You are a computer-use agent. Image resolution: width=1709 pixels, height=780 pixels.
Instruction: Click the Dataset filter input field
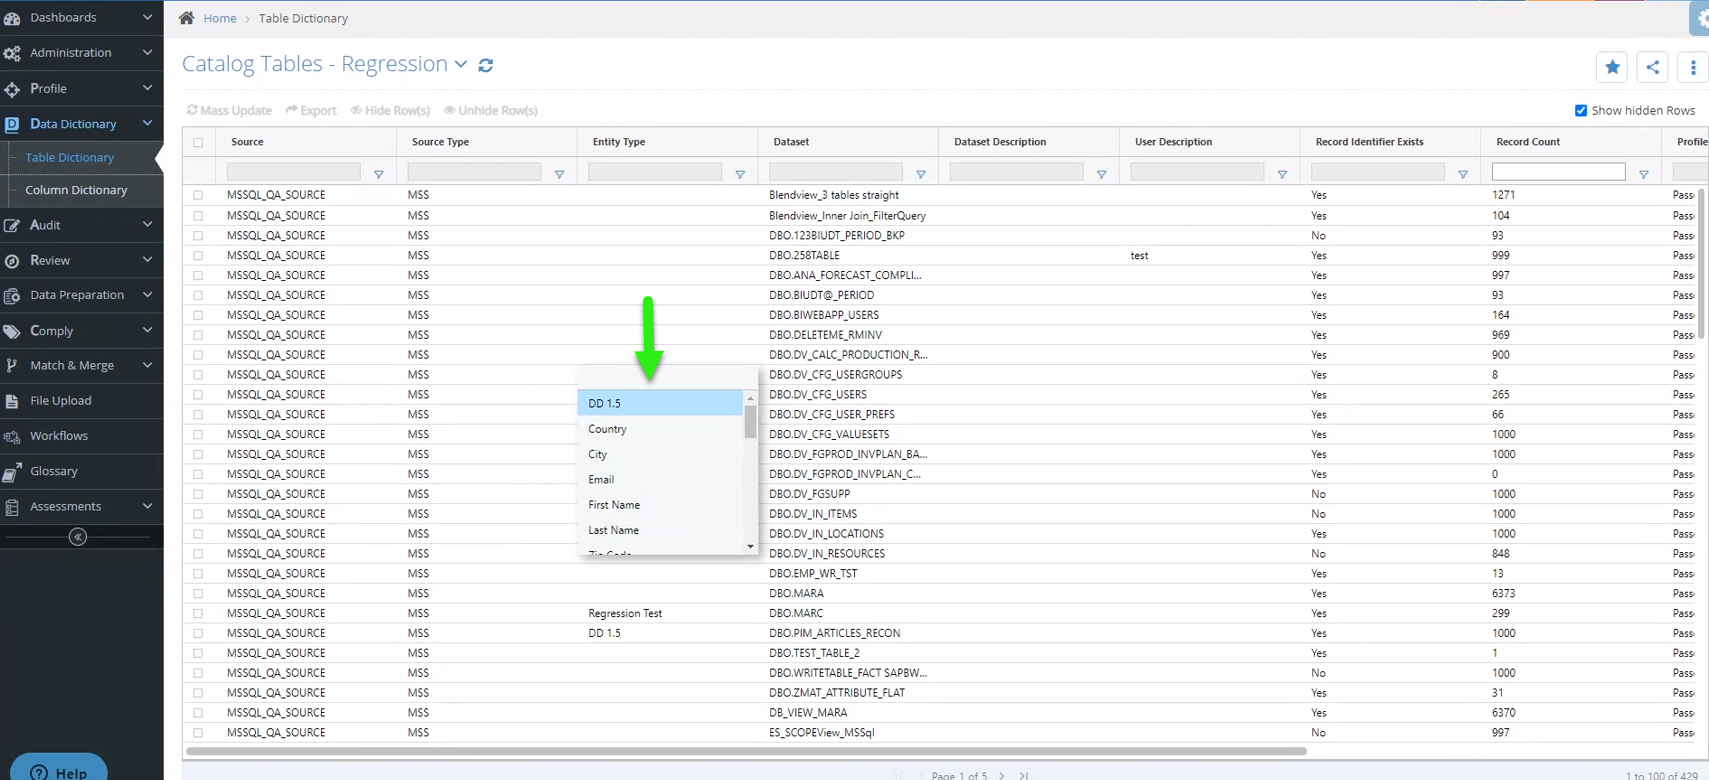click(835, 172)
